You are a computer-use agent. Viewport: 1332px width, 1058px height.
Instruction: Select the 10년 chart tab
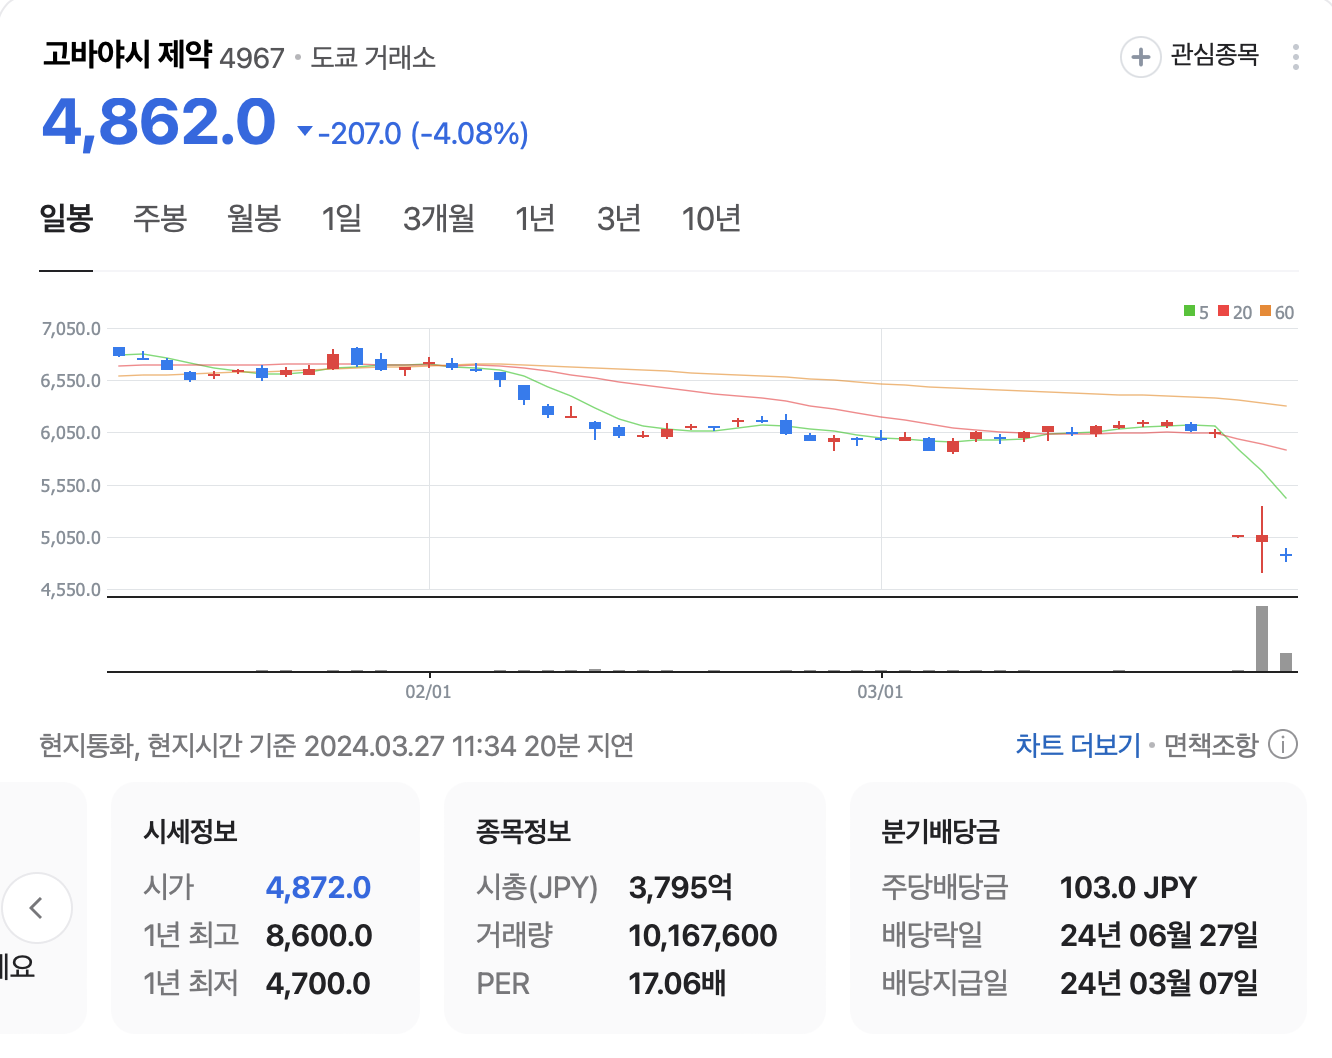coord(711,218)
